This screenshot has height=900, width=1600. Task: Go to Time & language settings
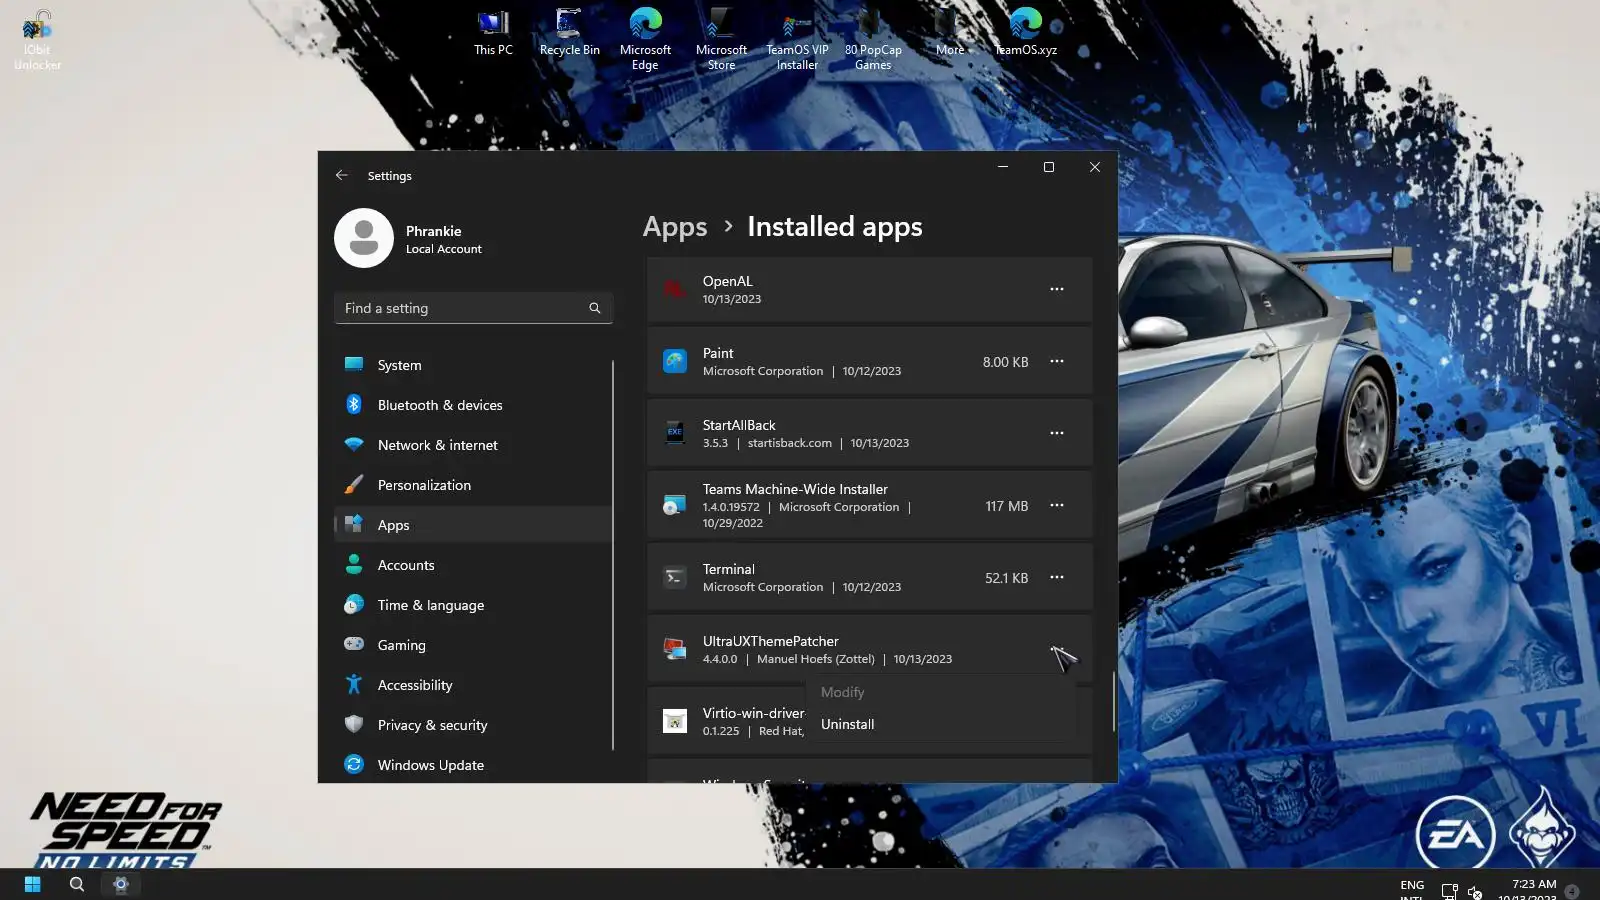473,605
